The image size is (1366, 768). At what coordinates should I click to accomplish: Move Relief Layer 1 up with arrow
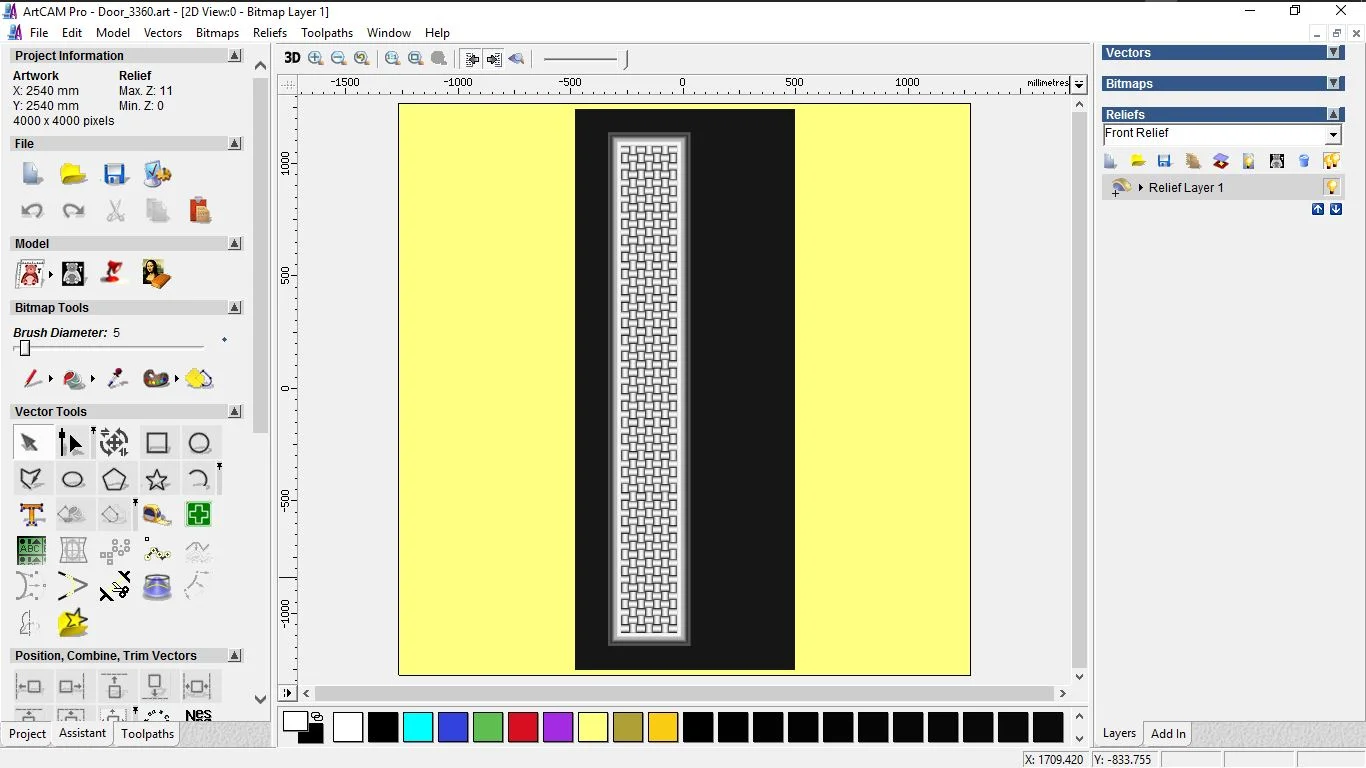[1318, 209]
